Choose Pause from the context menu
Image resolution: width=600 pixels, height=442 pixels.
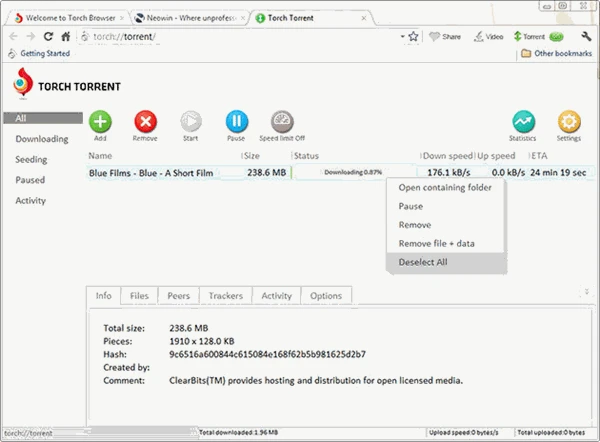(x=447, y=206)
